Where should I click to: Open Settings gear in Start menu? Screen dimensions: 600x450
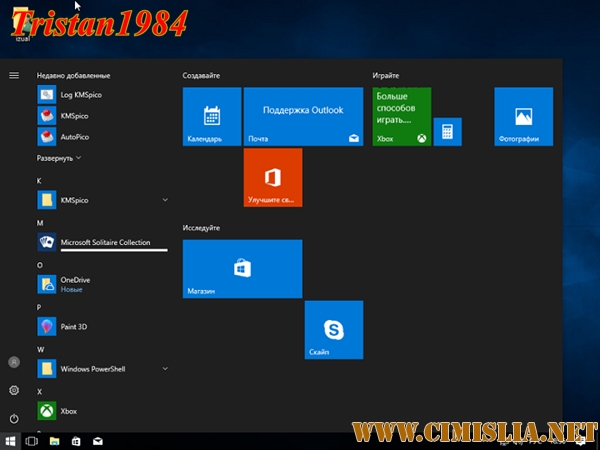(x=14, y=390)
